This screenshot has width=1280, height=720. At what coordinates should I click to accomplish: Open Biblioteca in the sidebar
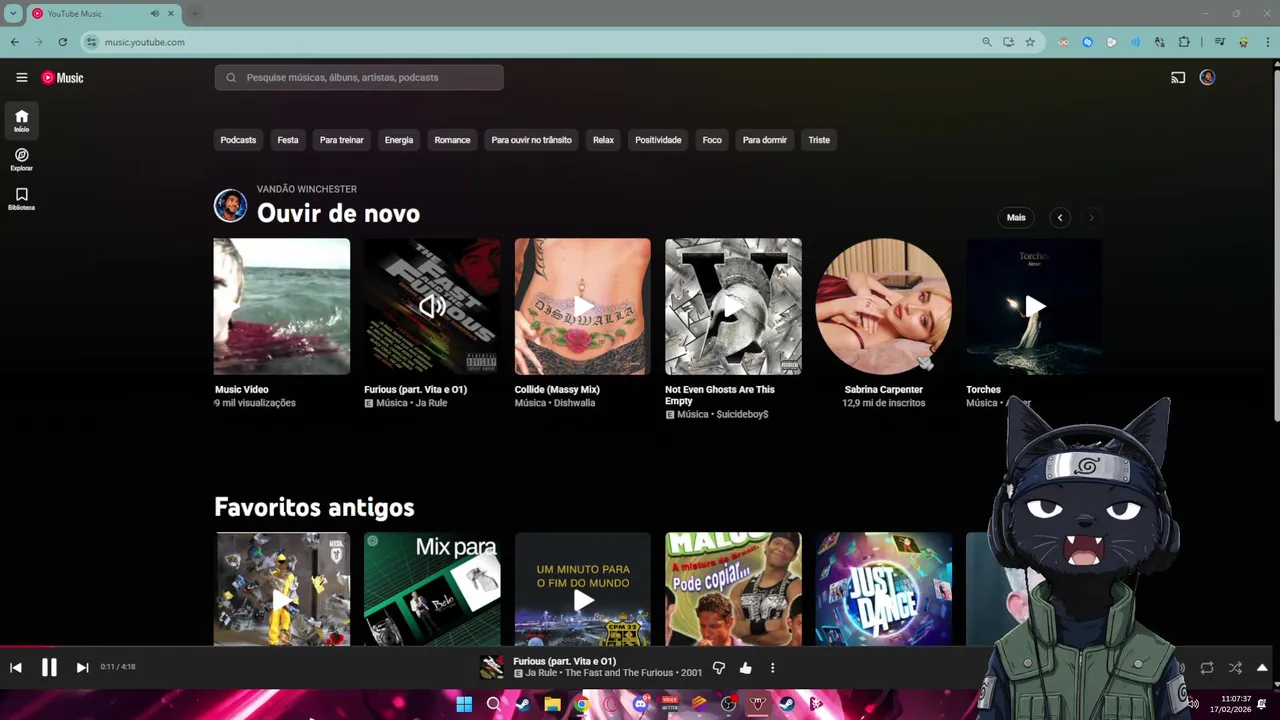coord(21,198)
